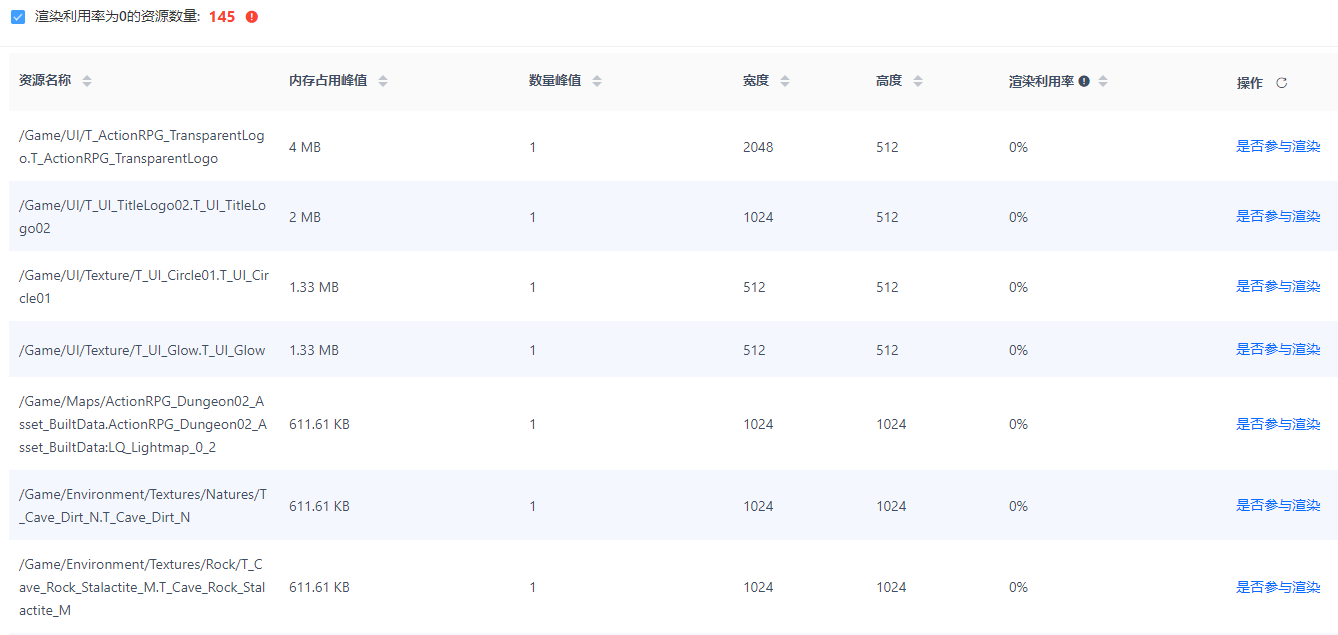
Task: Click the 4 MB memory value
Action: [305, 147]
